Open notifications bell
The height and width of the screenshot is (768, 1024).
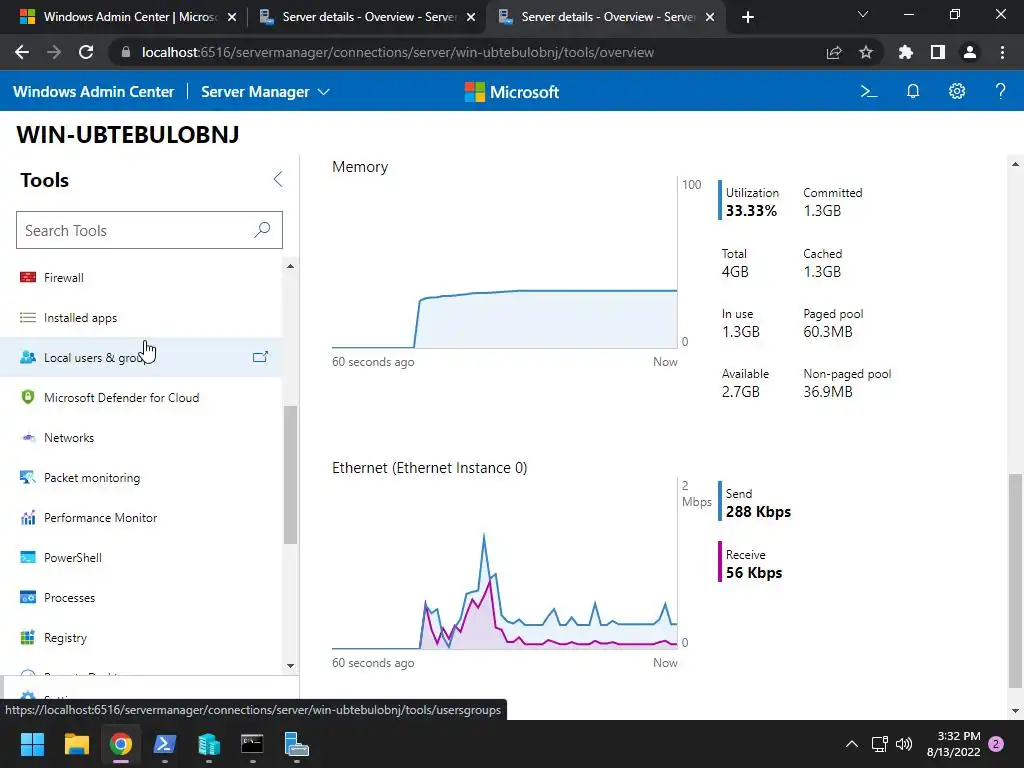coord(913,91)
